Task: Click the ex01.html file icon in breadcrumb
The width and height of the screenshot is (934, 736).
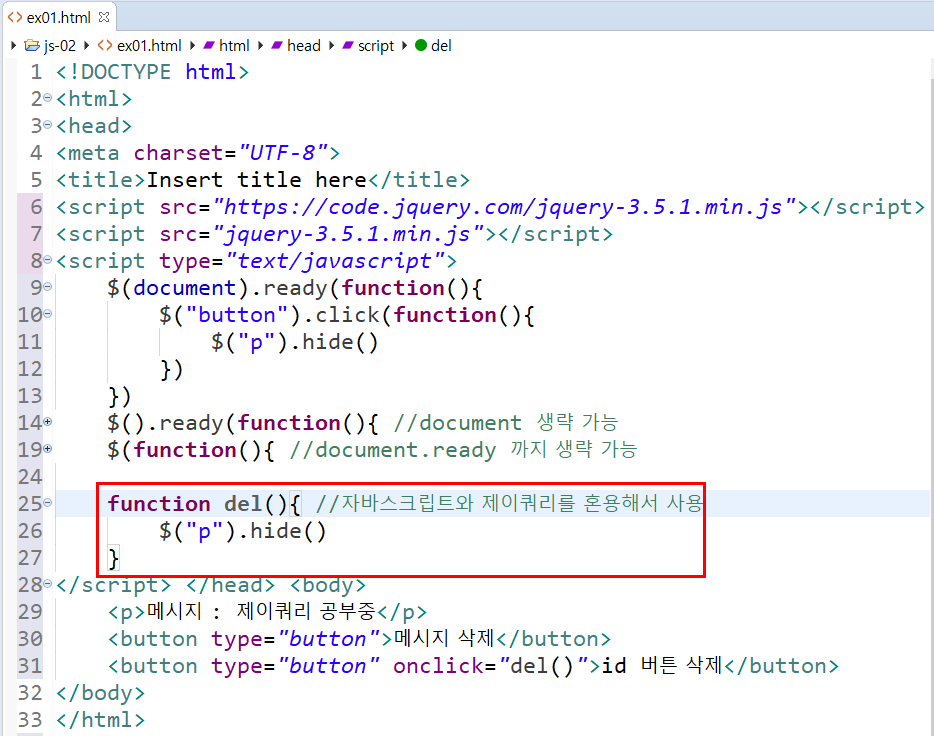Action: (x=105, y=45)
